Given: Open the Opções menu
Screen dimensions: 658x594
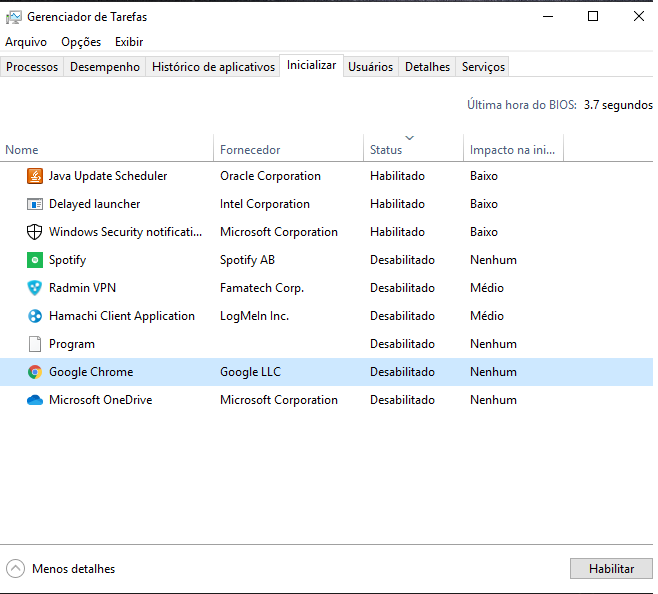Looking at the screenshot, I should [81, 42].
